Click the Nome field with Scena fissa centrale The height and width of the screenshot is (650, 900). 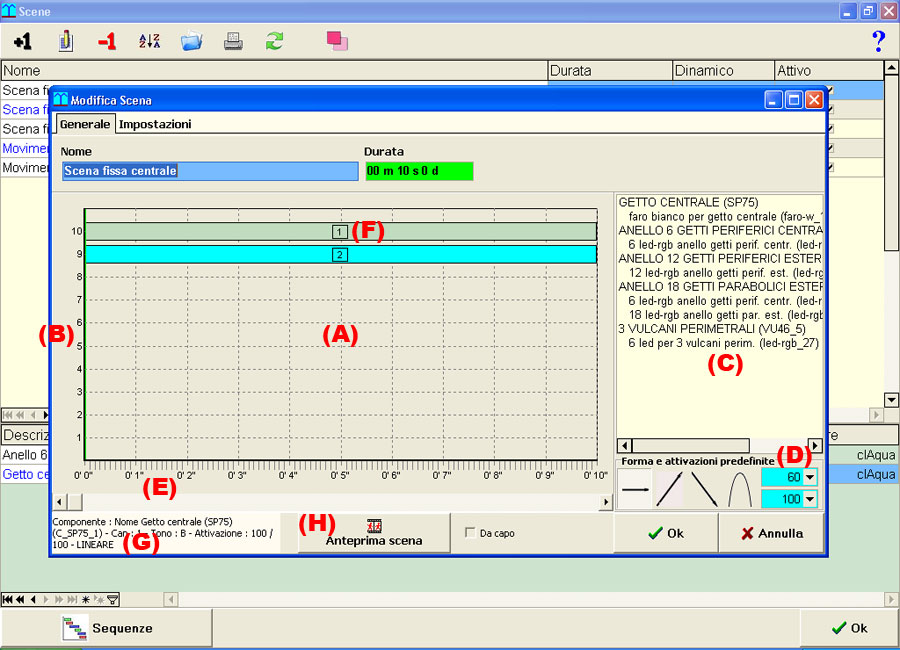(x=210, y=171)
